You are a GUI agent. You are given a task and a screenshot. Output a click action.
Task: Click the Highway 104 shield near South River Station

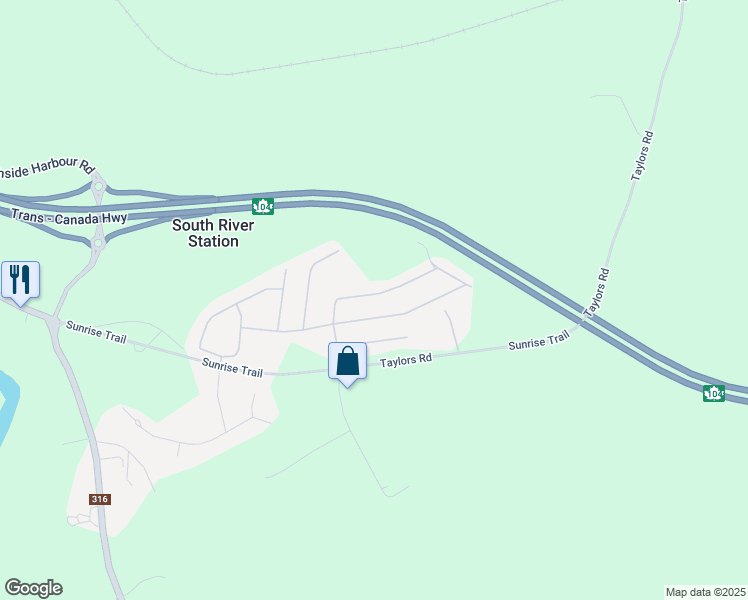263,207
